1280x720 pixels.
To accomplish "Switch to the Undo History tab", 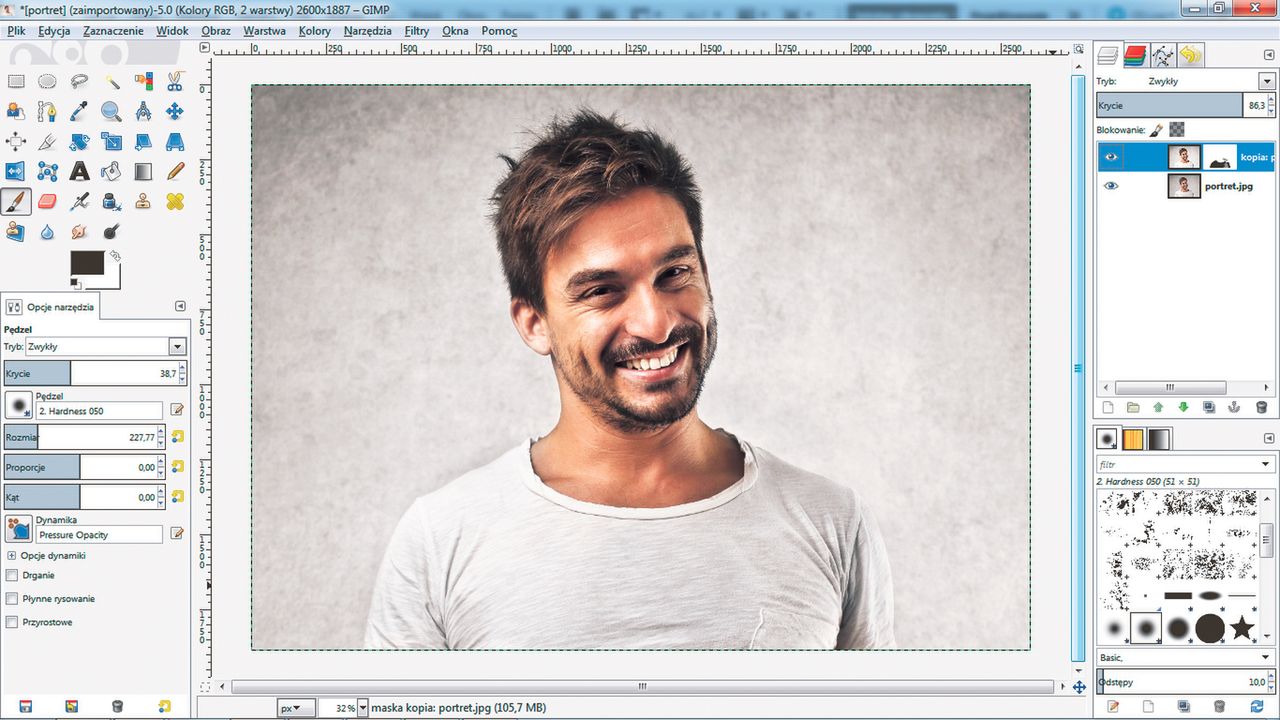I will click(1190, 55).
